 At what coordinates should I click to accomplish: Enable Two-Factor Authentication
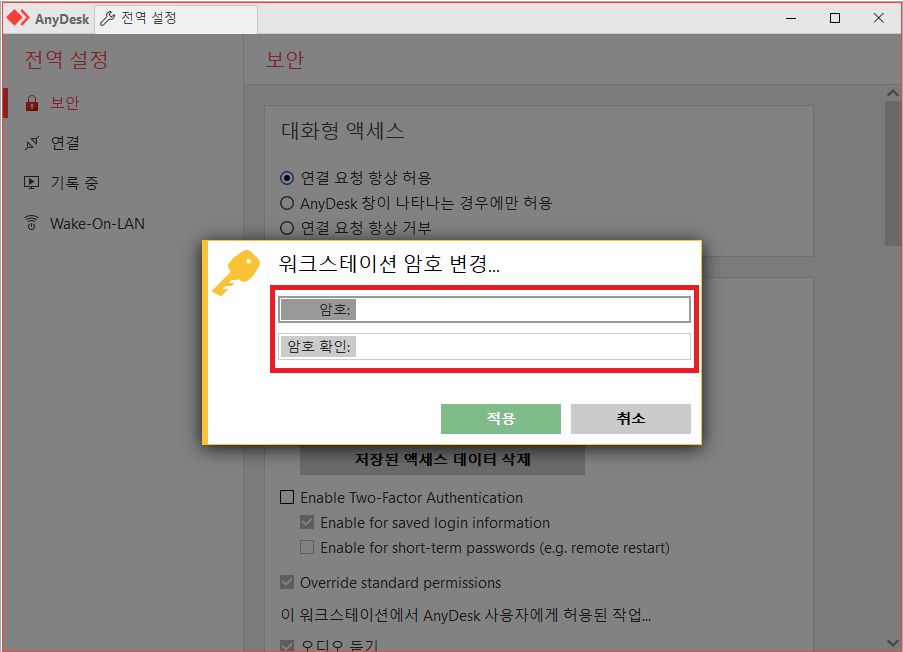click(x=287, y=497)
